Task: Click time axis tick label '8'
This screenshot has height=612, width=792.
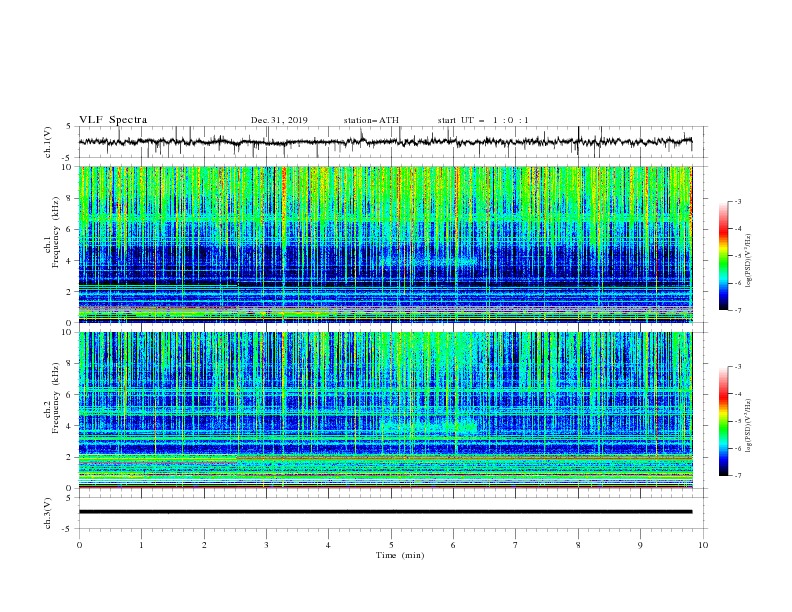Action: tap(578, 545)
